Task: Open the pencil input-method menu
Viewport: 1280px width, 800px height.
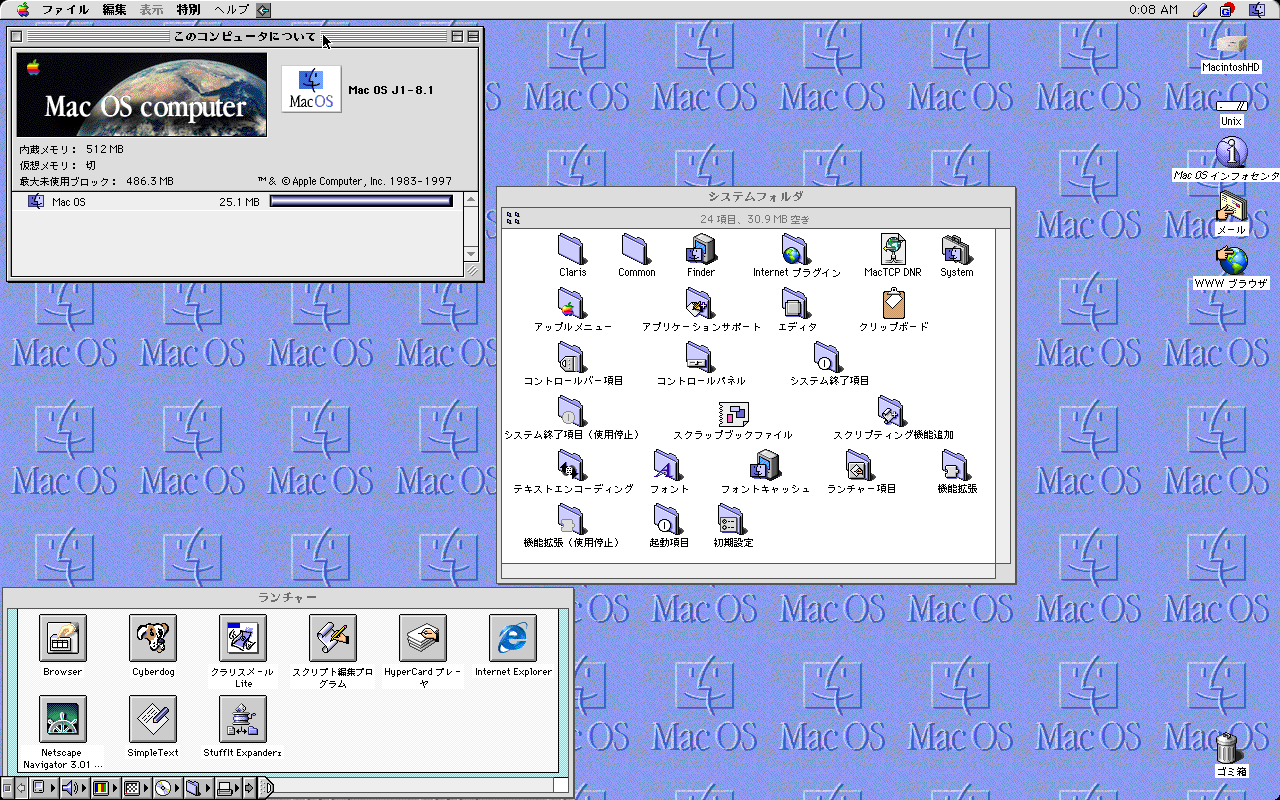Action: pos(1199,10)
